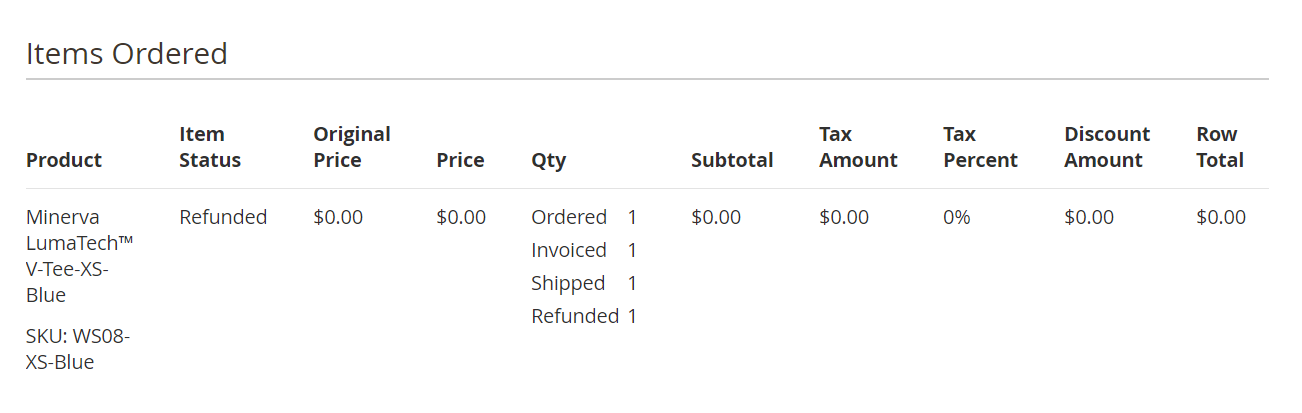The height and width of the screenshot is (413, 1302).
Task: Click the Item Status column header
Action: (210, 147)
